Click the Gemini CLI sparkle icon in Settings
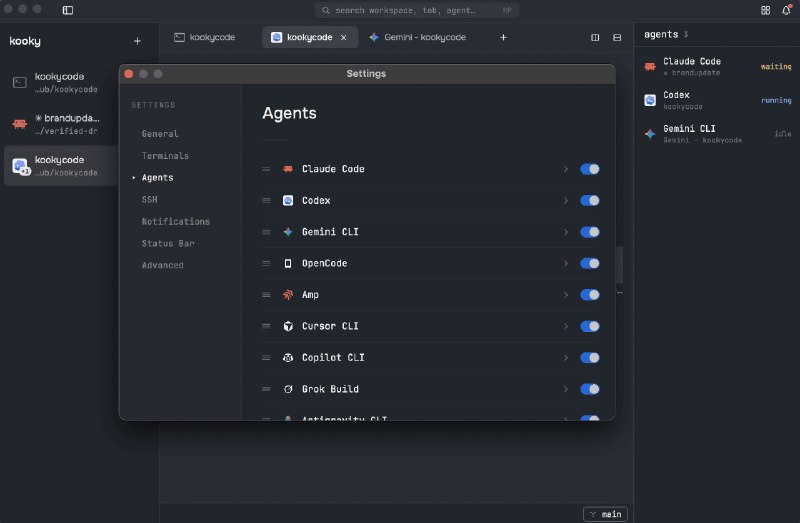 coord(288,232)
